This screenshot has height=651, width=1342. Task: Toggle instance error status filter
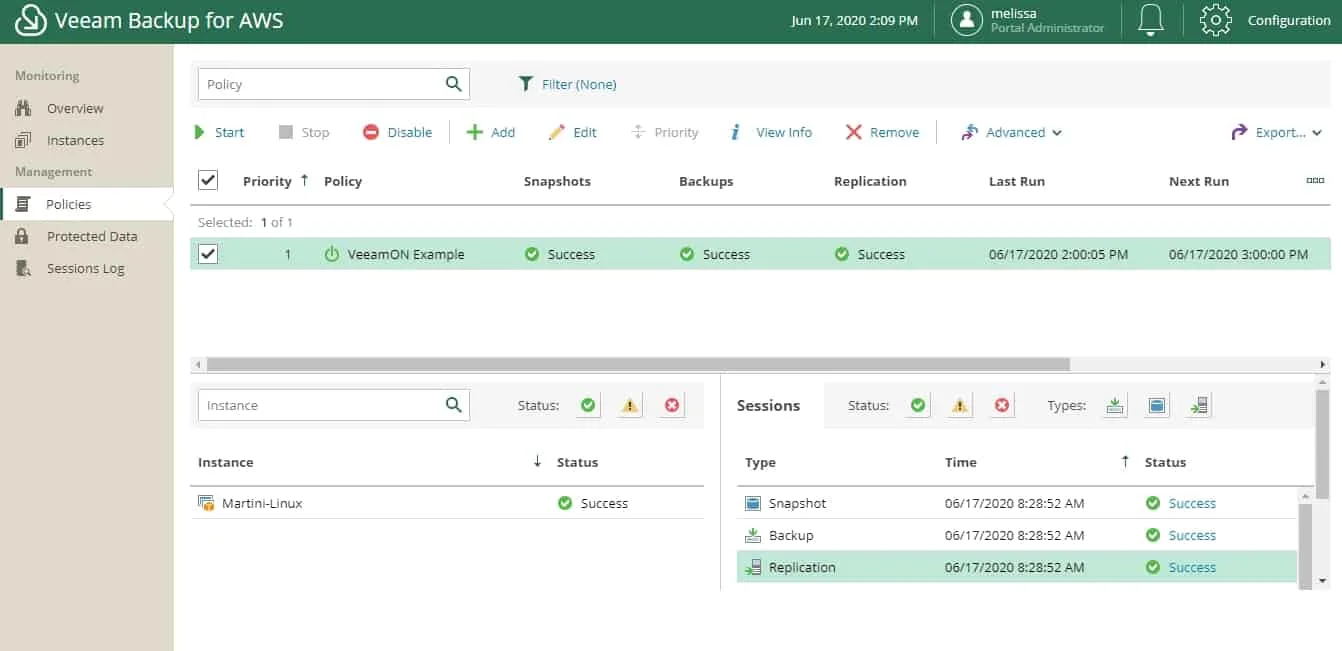click(x=672, y=405)
